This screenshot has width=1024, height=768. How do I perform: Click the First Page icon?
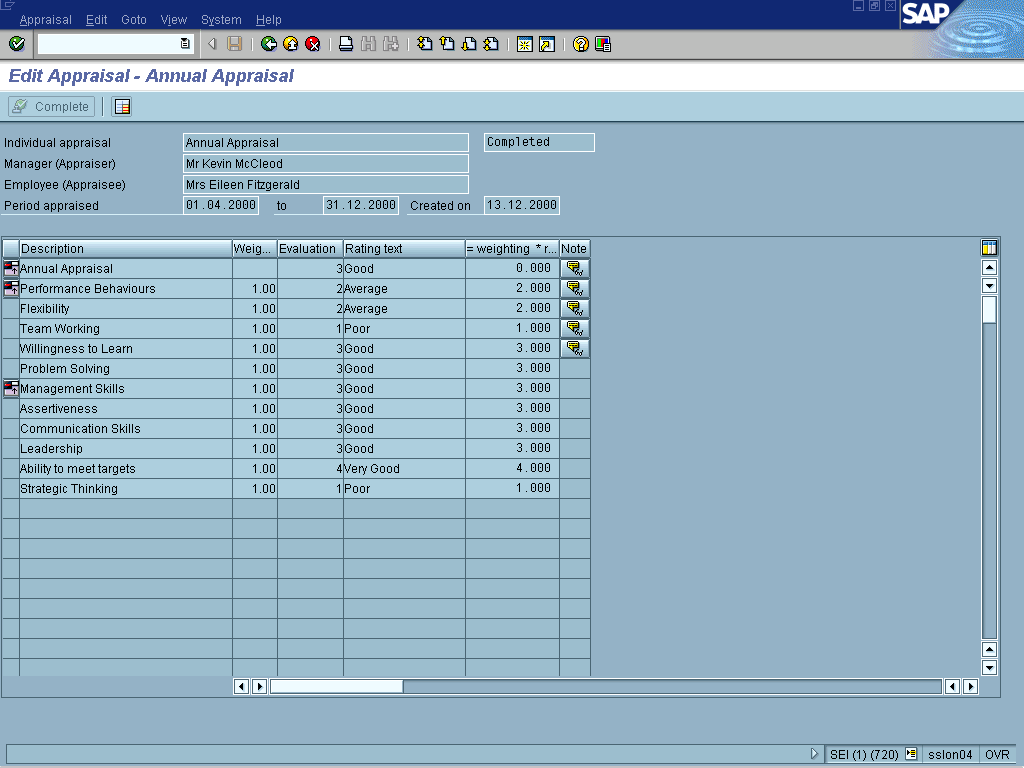tap(424, 44)
